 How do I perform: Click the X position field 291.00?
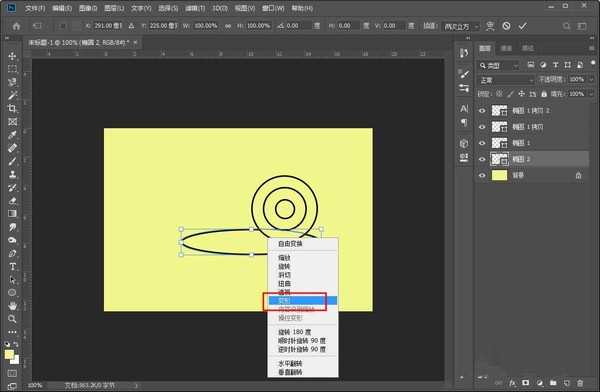(x=108, y=26)
